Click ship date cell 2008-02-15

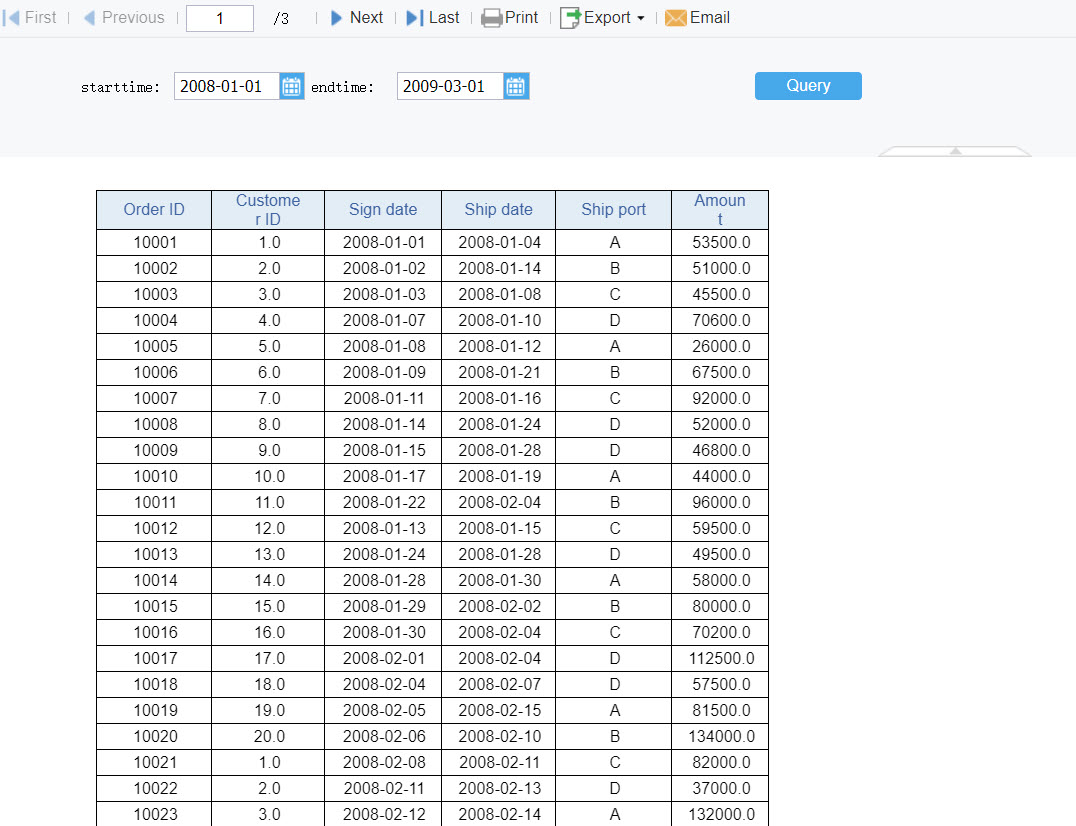click(500, 710)
